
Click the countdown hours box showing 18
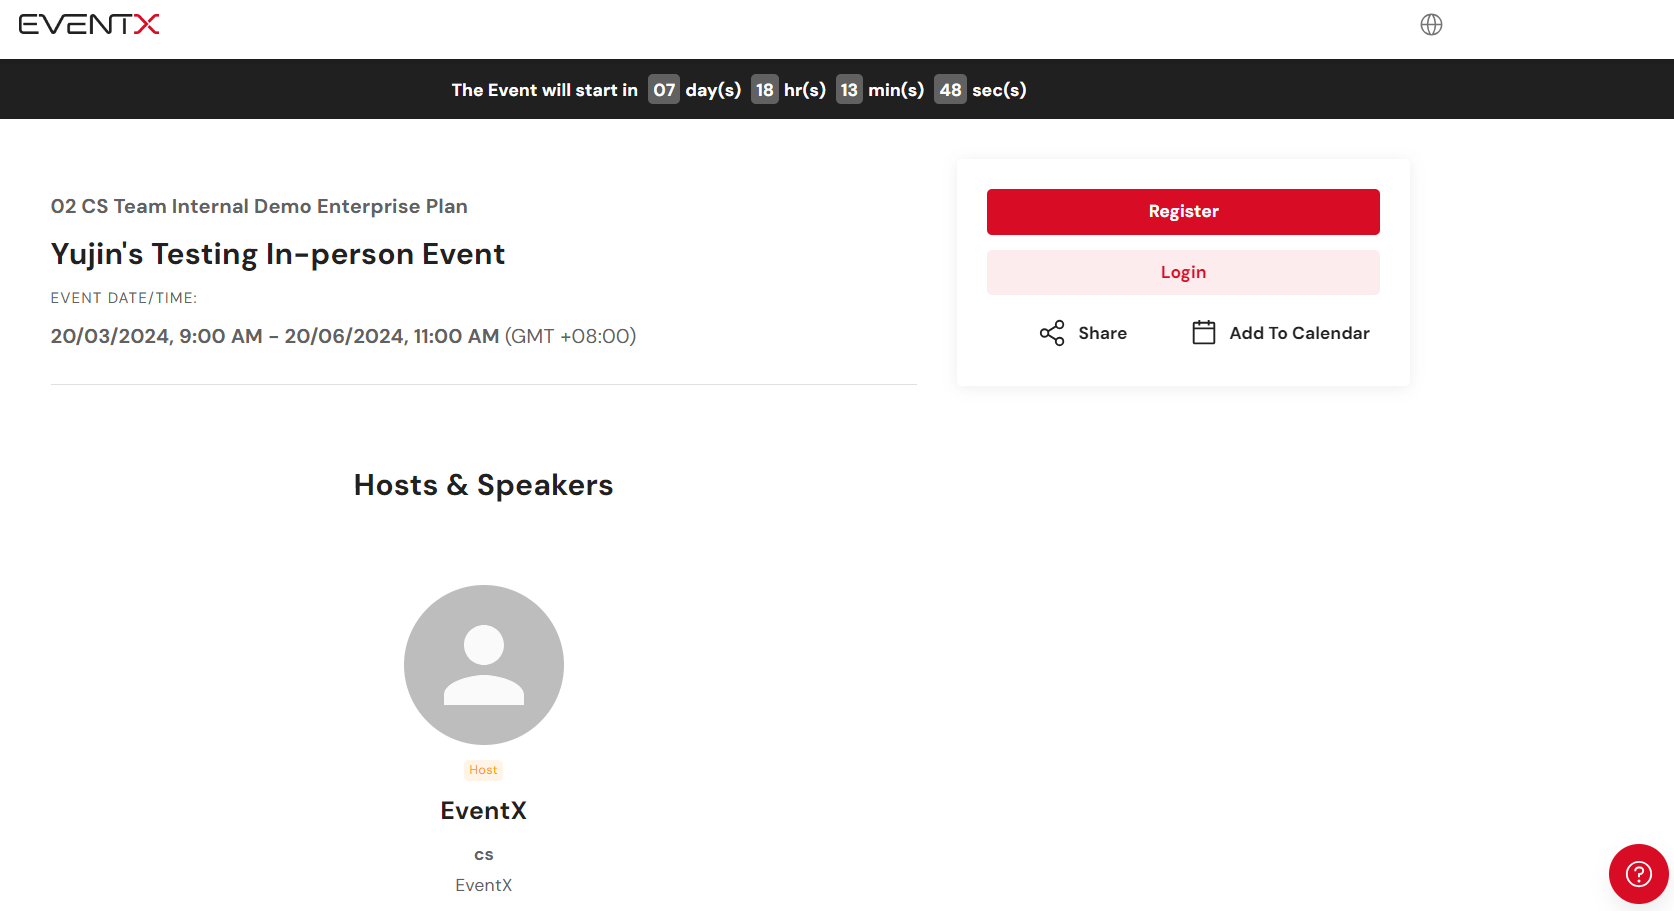tap(764, 90)
